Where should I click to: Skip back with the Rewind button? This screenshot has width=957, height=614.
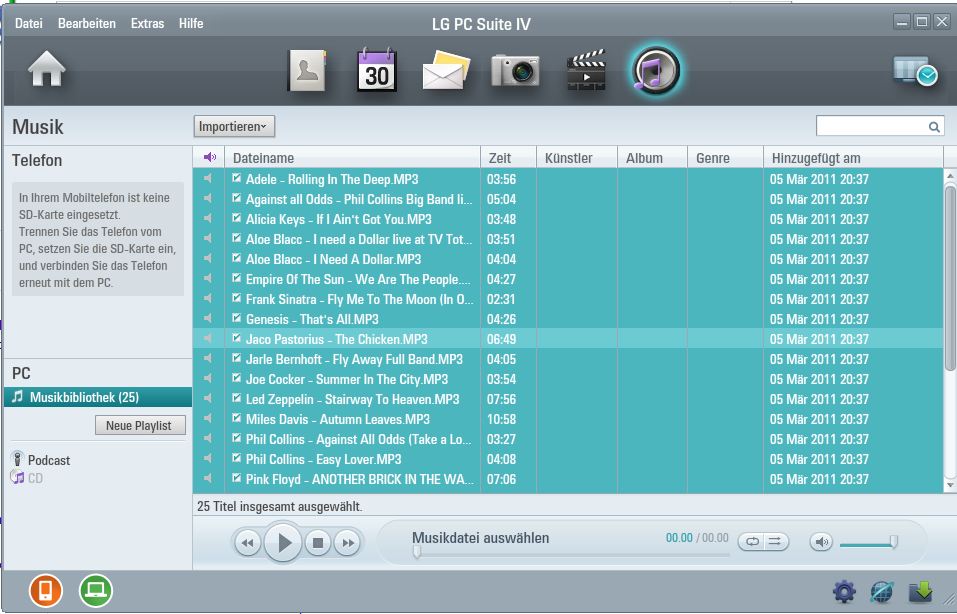point(247,543)
